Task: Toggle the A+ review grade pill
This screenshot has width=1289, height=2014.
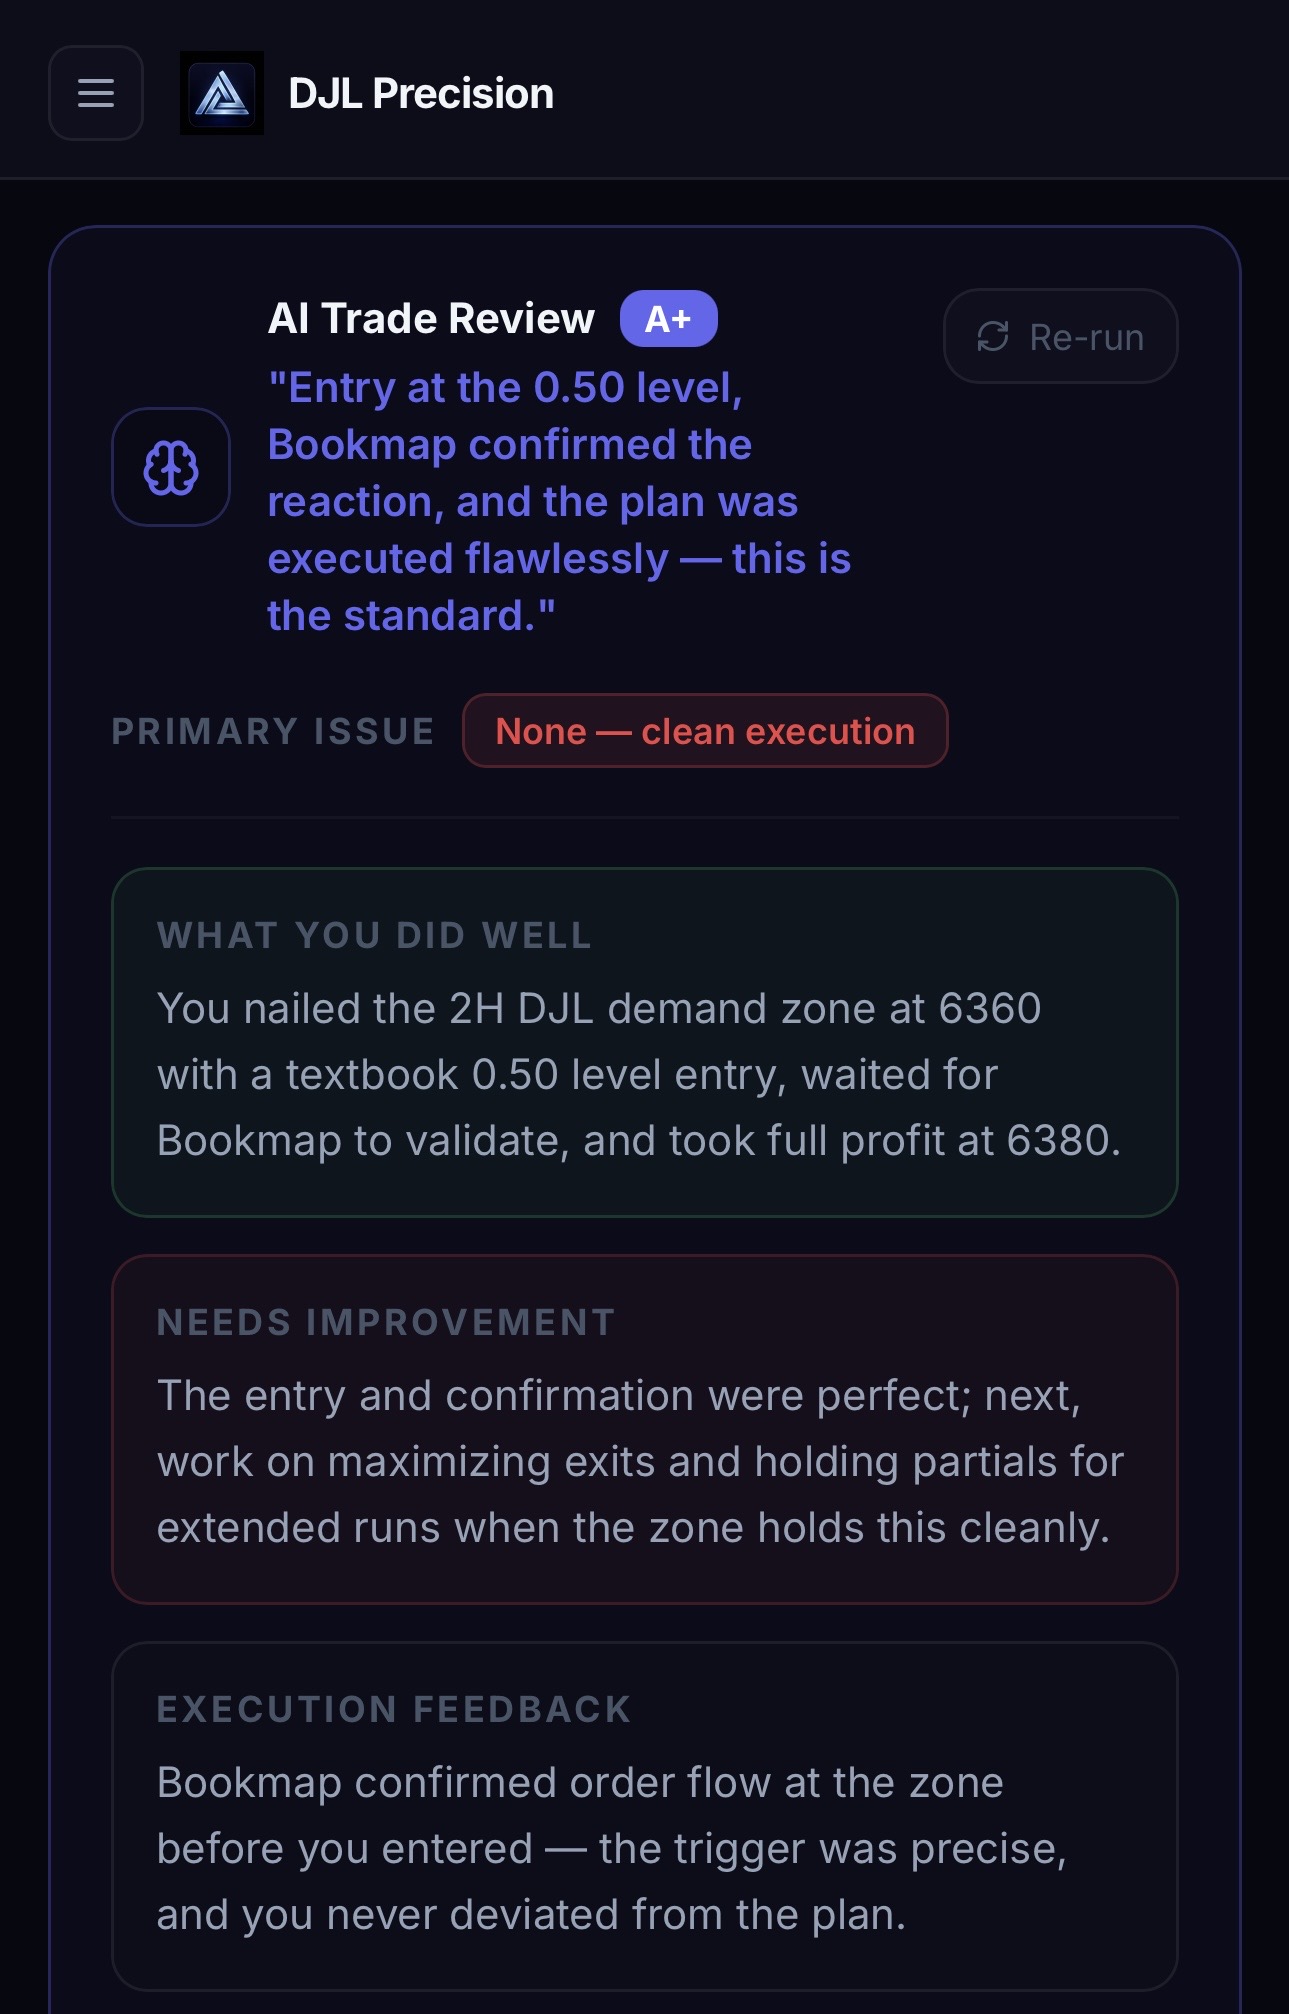Action: tap(668, 318)
